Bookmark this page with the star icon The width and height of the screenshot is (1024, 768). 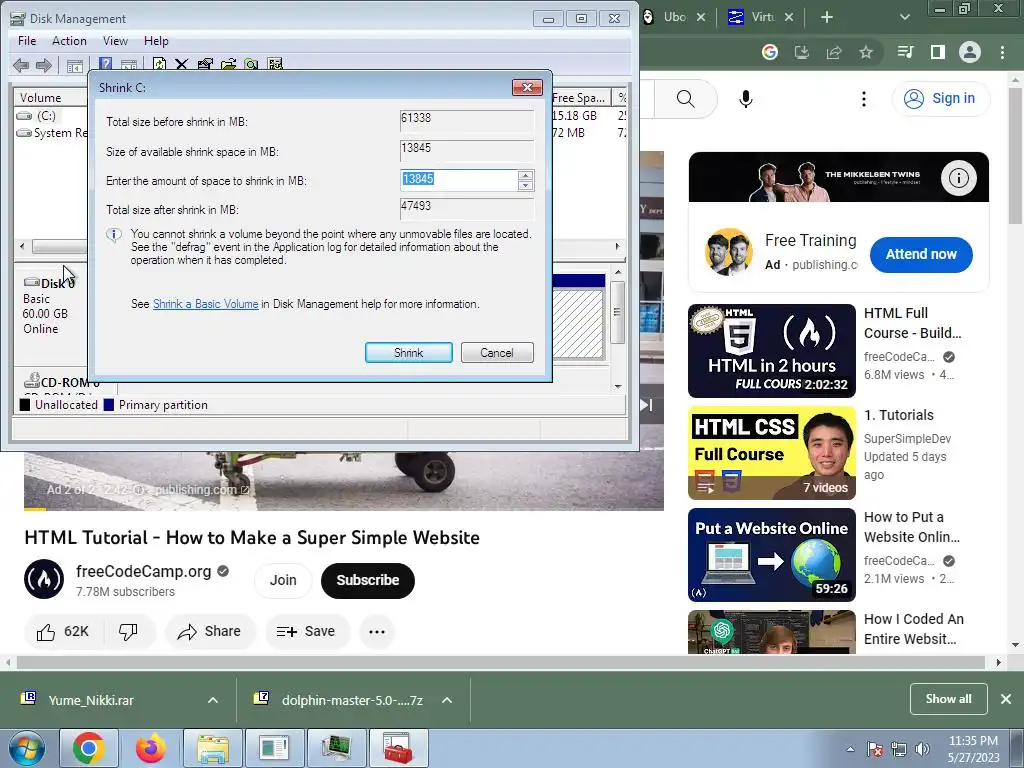(x=866, y=52)
